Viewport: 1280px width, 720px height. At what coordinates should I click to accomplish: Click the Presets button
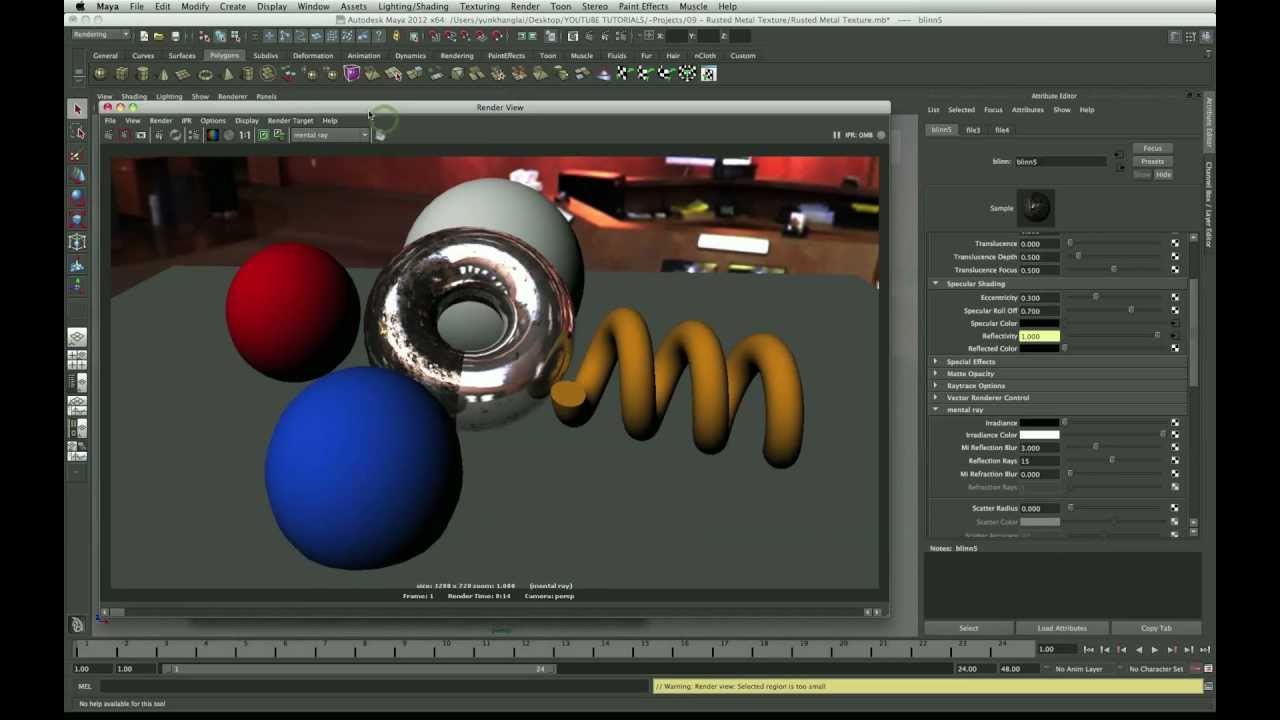1152,161
